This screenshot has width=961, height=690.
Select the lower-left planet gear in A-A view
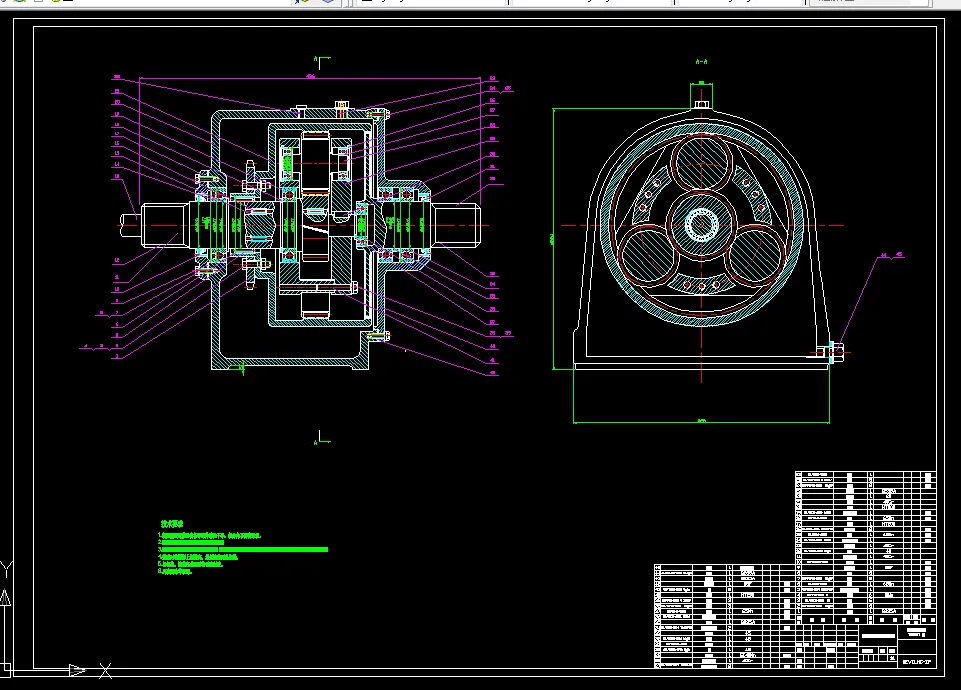(649, 255)
